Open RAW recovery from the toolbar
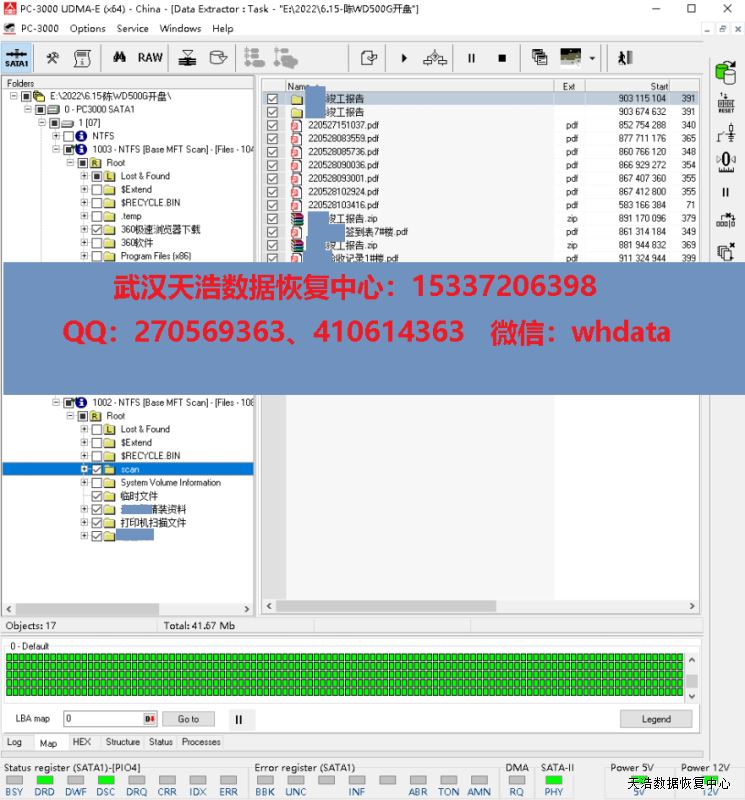 (x=150, y=58)
